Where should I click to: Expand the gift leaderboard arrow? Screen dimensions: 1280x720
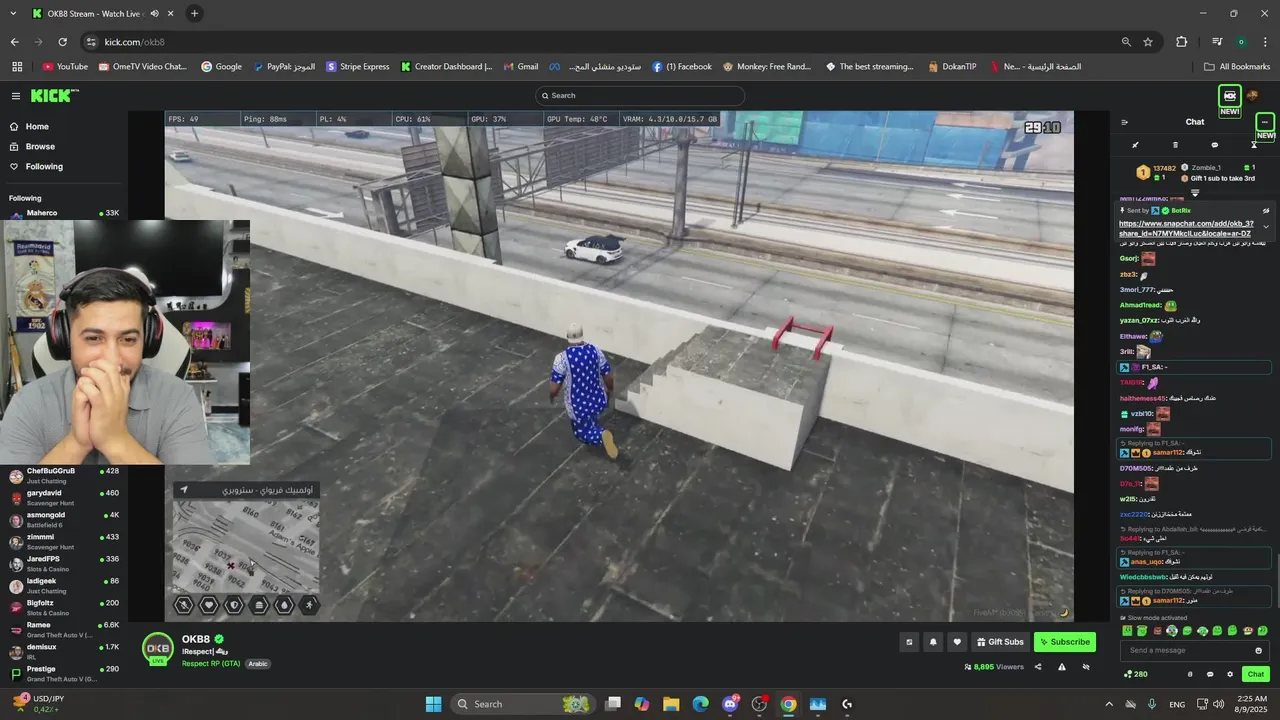click(1195, 192)
